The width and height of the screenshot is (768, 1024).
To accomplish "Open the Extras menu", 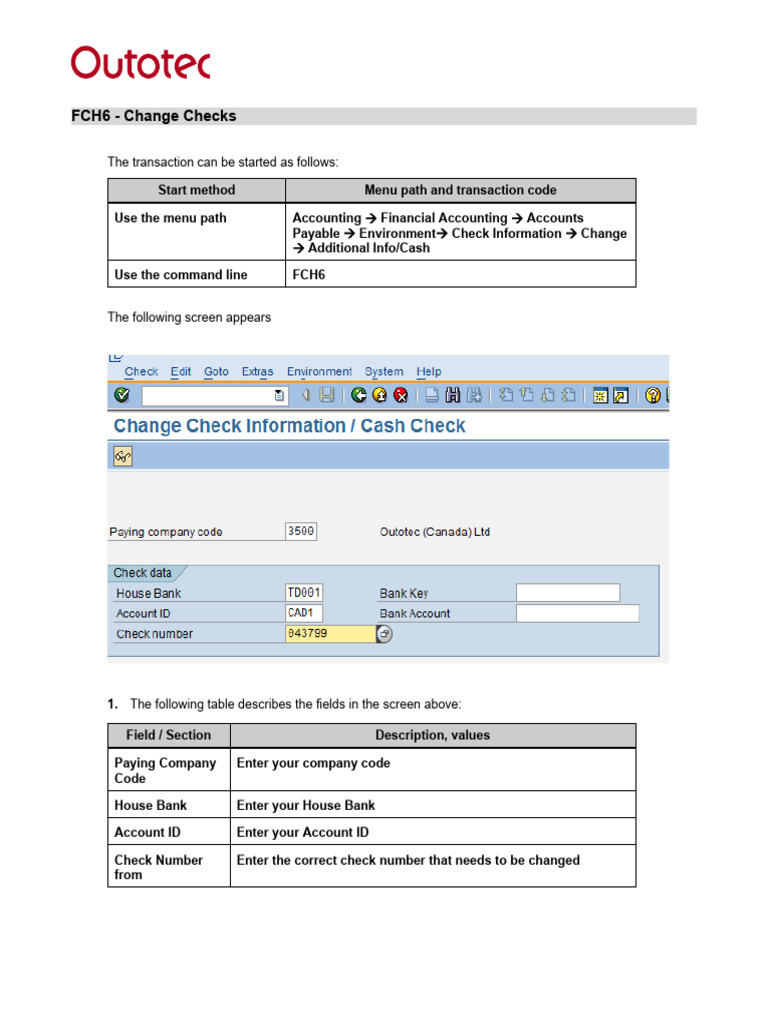I will point(257,372).
